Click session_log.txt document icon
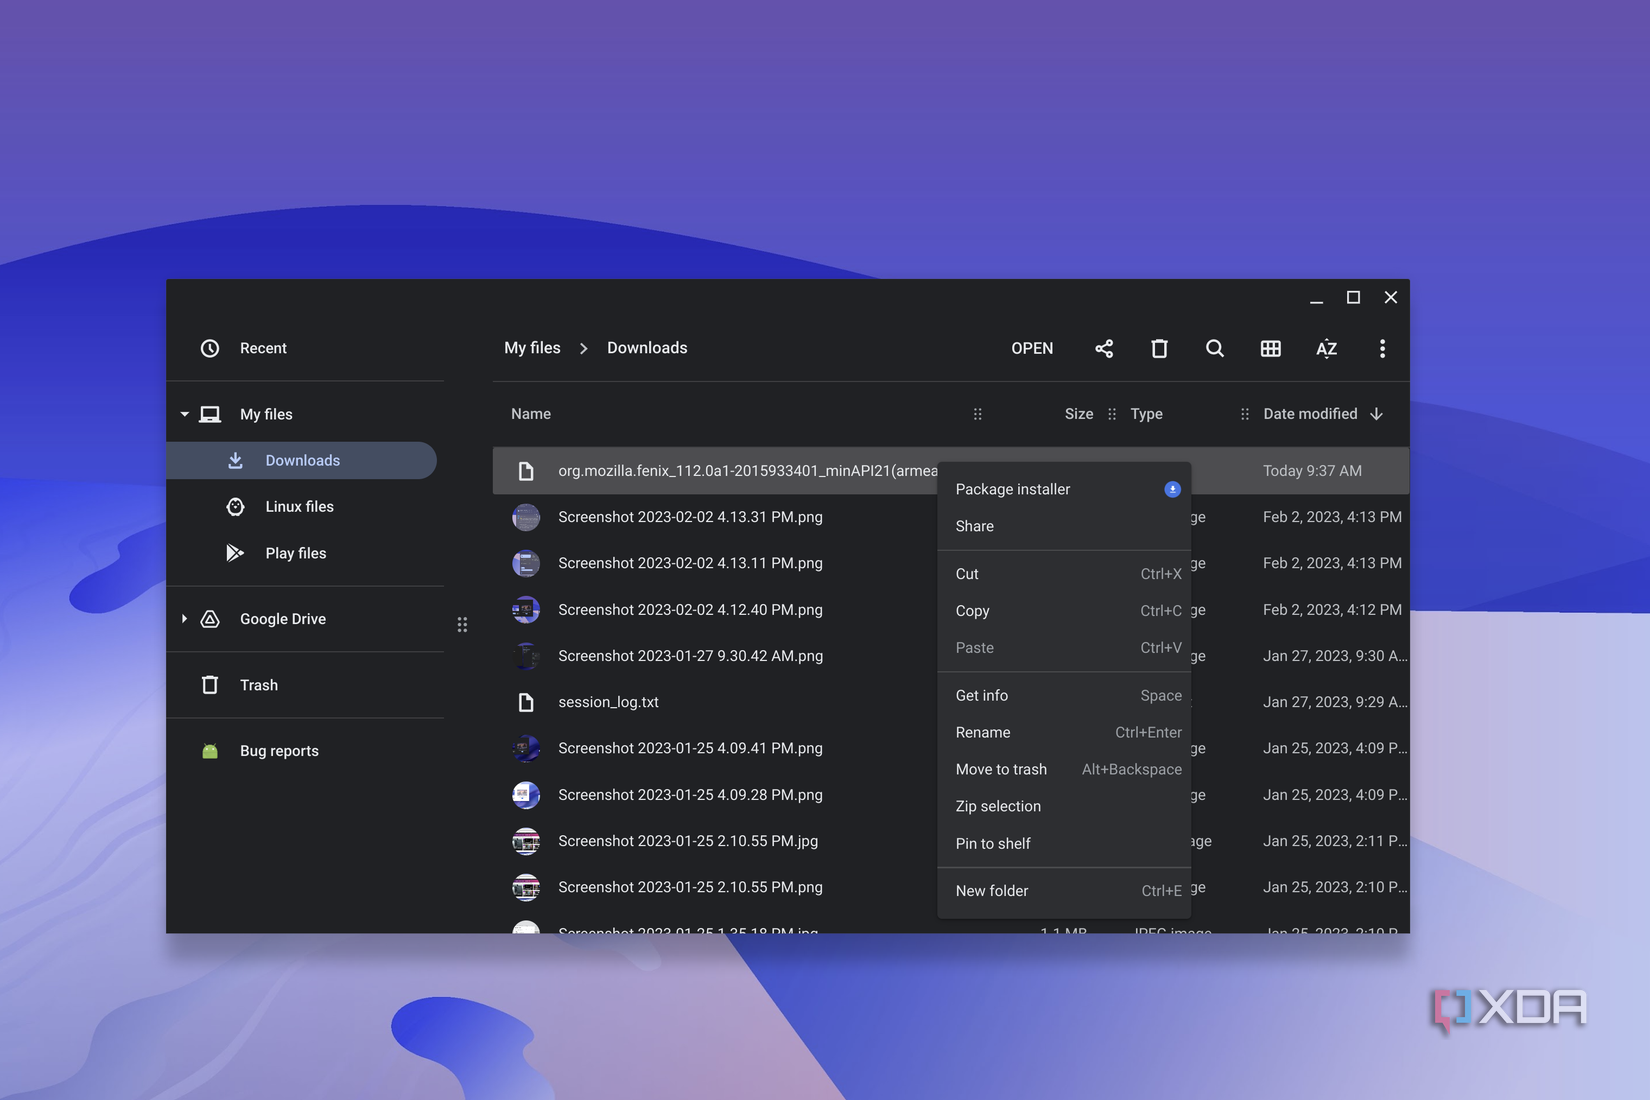The width and height of the screenshot is (1650, 1100). (526, 702)
